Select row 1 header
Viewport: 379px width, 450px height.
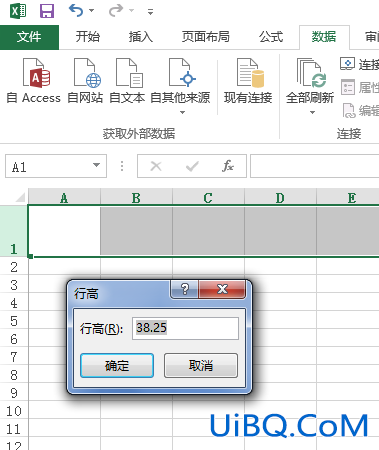coord(14,231)
